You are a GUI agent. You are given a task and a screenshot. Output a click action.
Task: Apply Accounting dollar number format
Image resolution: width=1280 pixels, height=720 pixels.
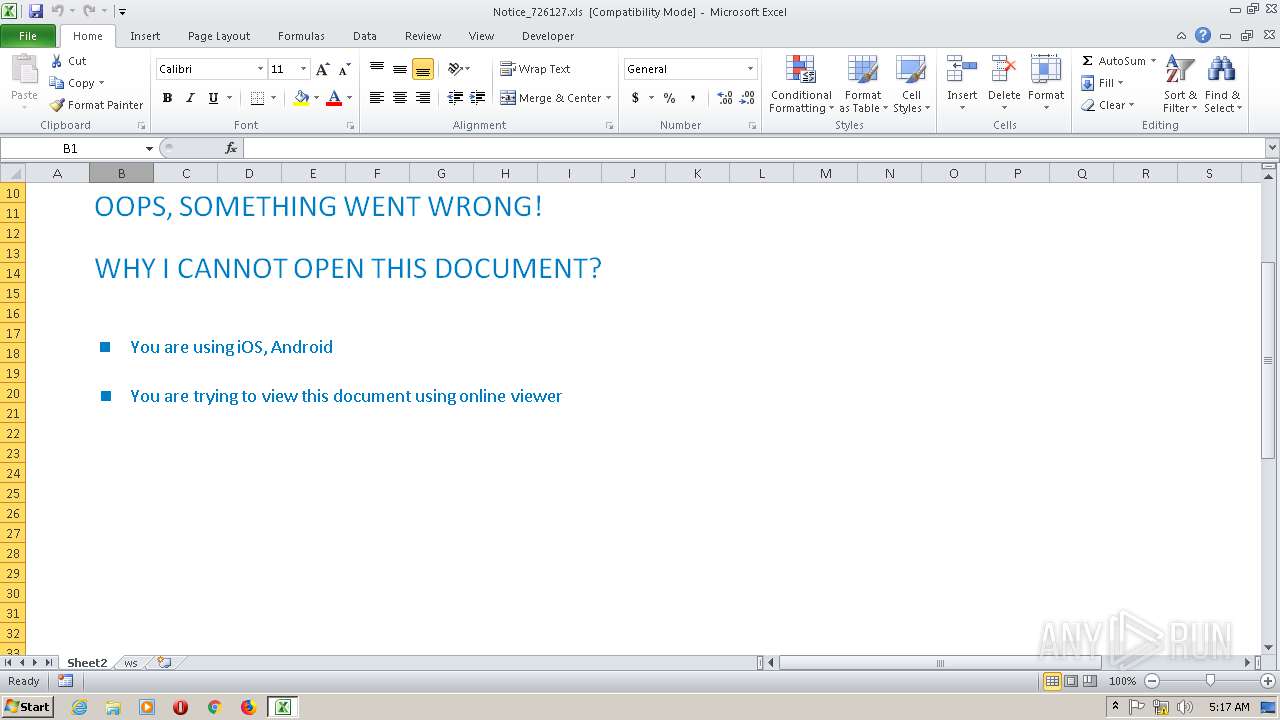(635, 98)
